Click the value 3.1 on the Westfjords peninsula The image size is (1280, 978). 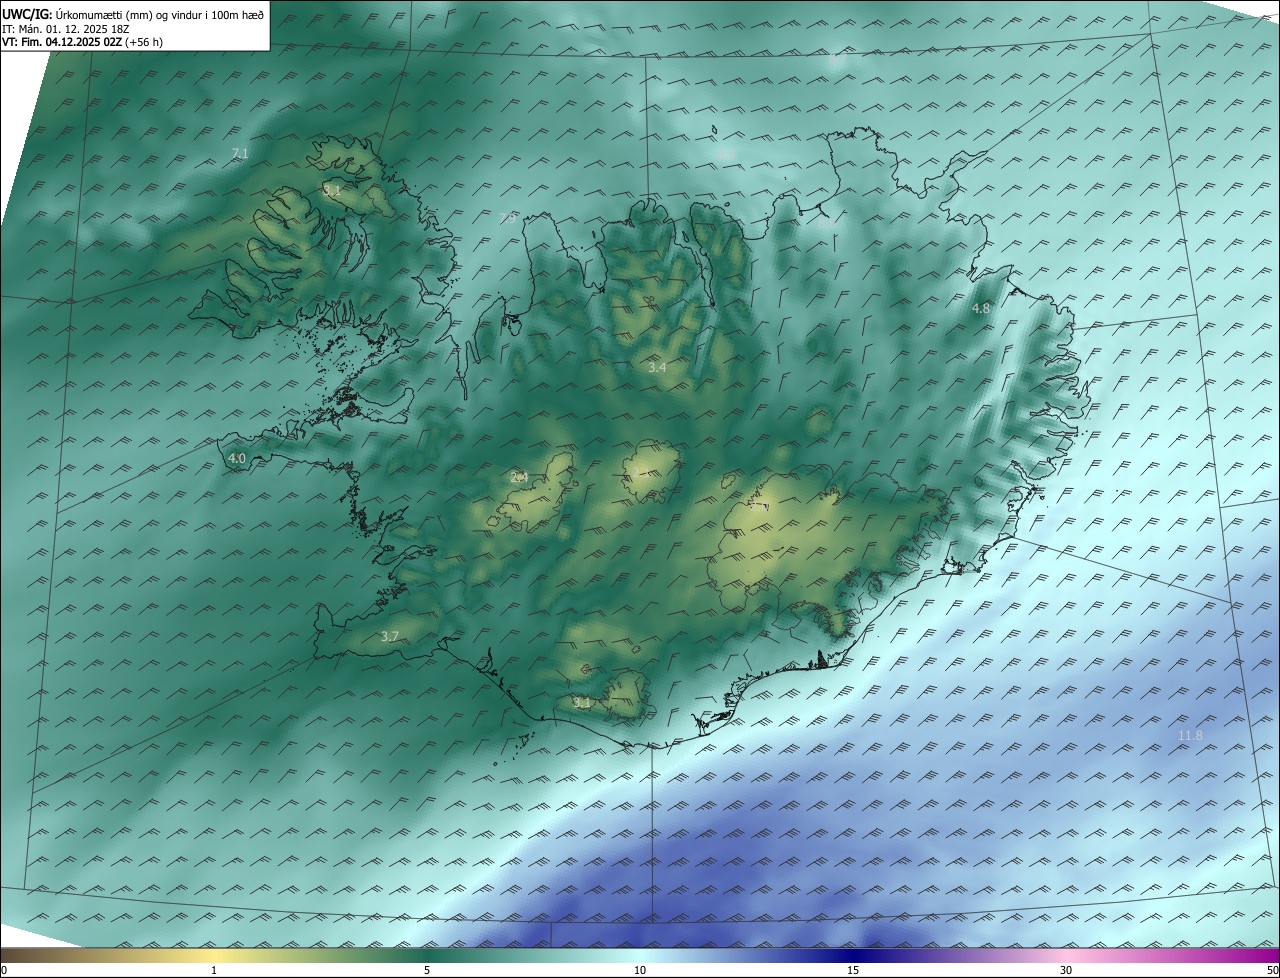(332, 189)
